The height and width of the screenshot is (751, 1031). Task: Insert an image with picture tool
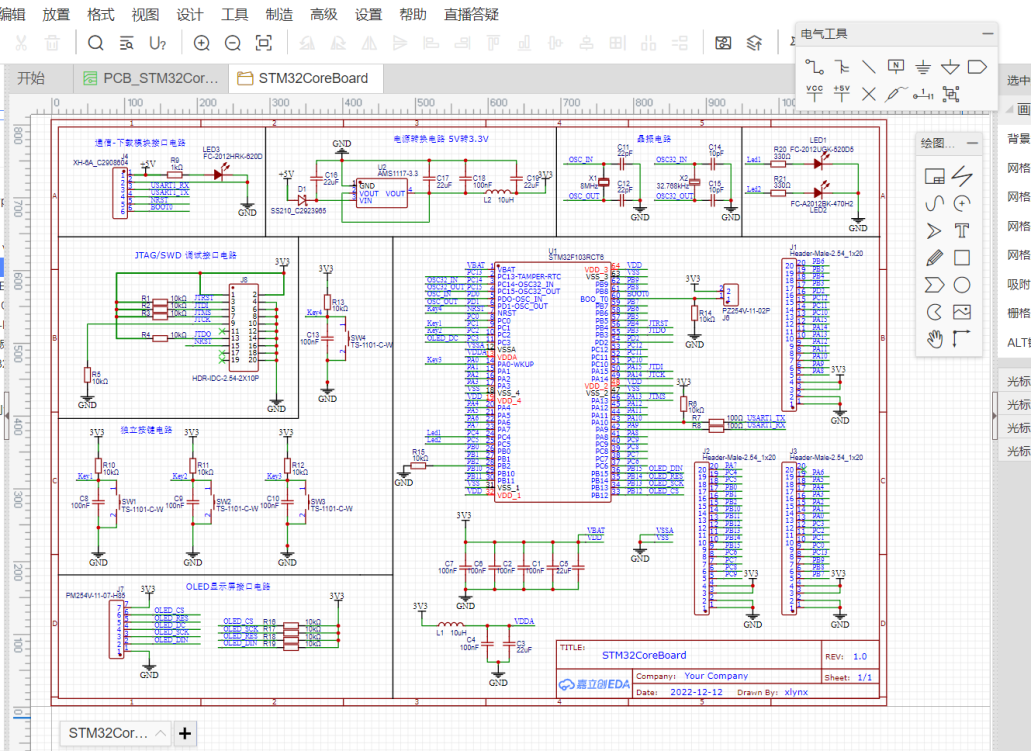tap(962, 311)
